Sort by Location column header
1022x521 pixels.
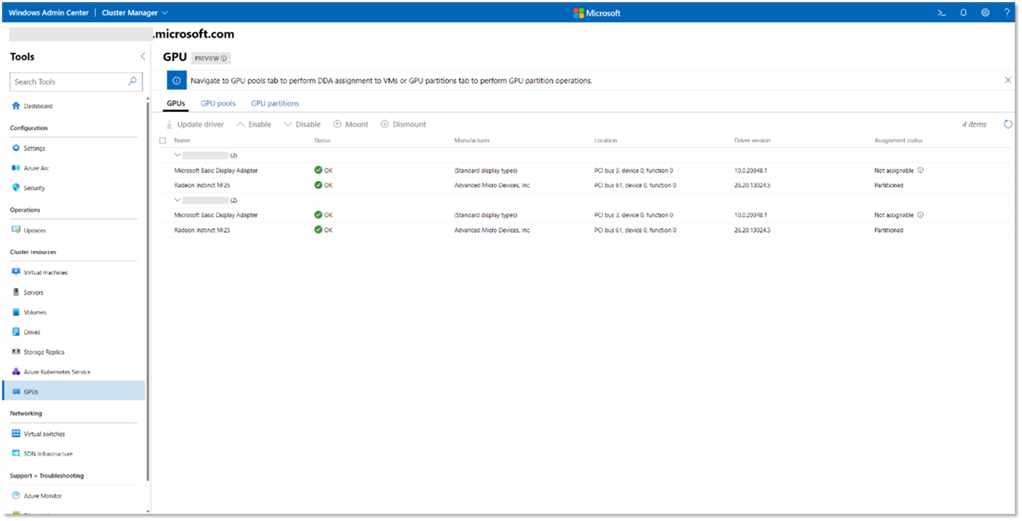coord(606,140)
